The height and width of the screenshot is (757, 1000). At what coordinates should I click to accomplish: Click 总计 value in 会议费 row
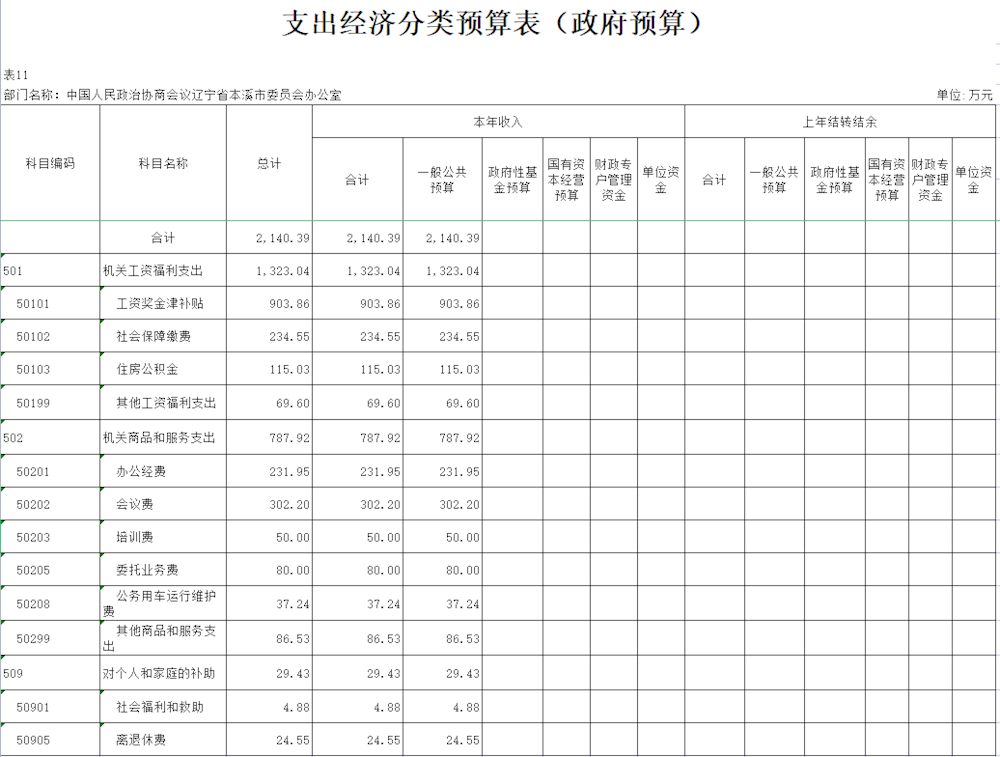coord(269,504)
